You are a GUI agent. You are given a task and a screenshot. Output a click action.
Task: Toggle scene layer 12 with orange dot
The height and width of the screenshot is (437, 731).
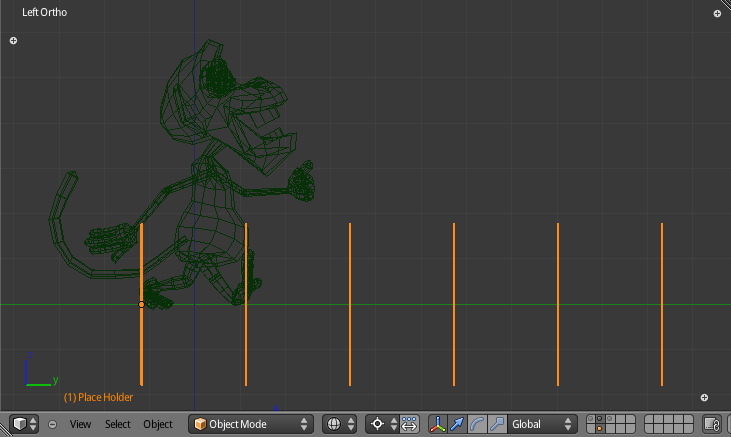pyautogui.click(x=600, y=429)
